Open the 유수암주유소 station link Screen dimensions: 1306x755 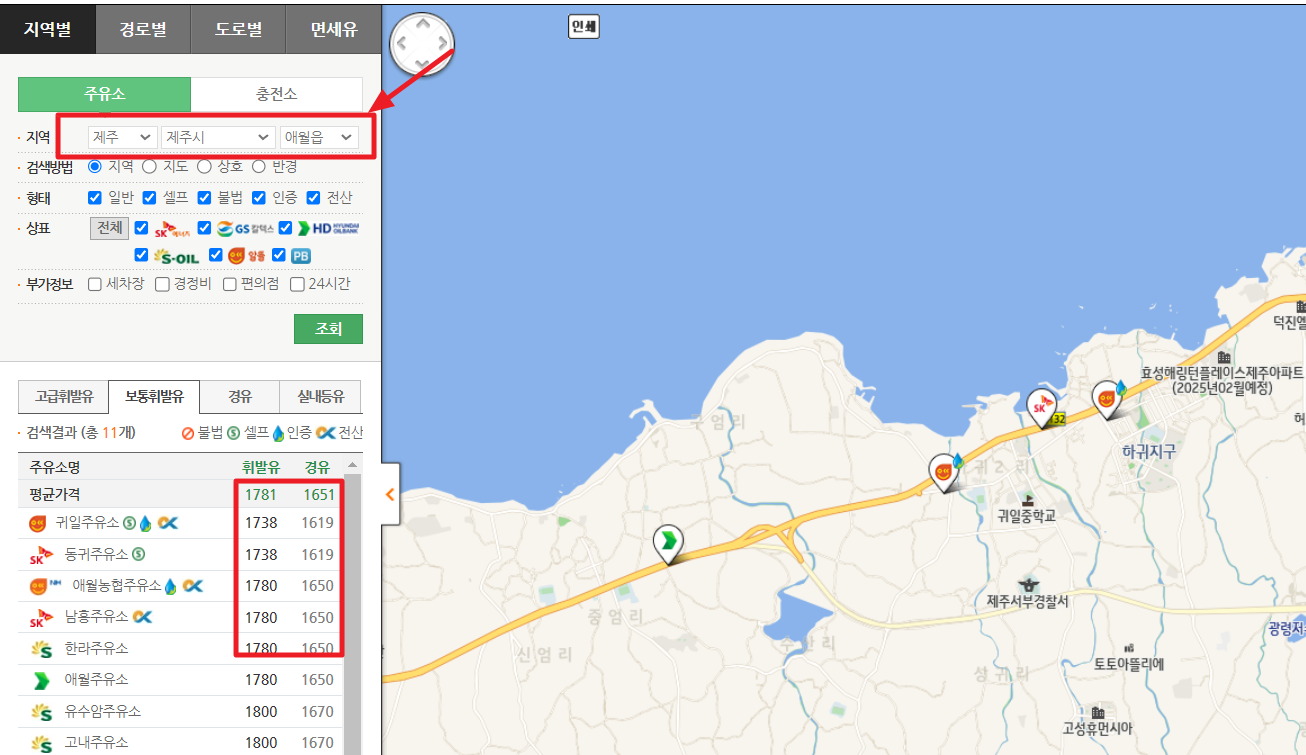tap(103, 711)
